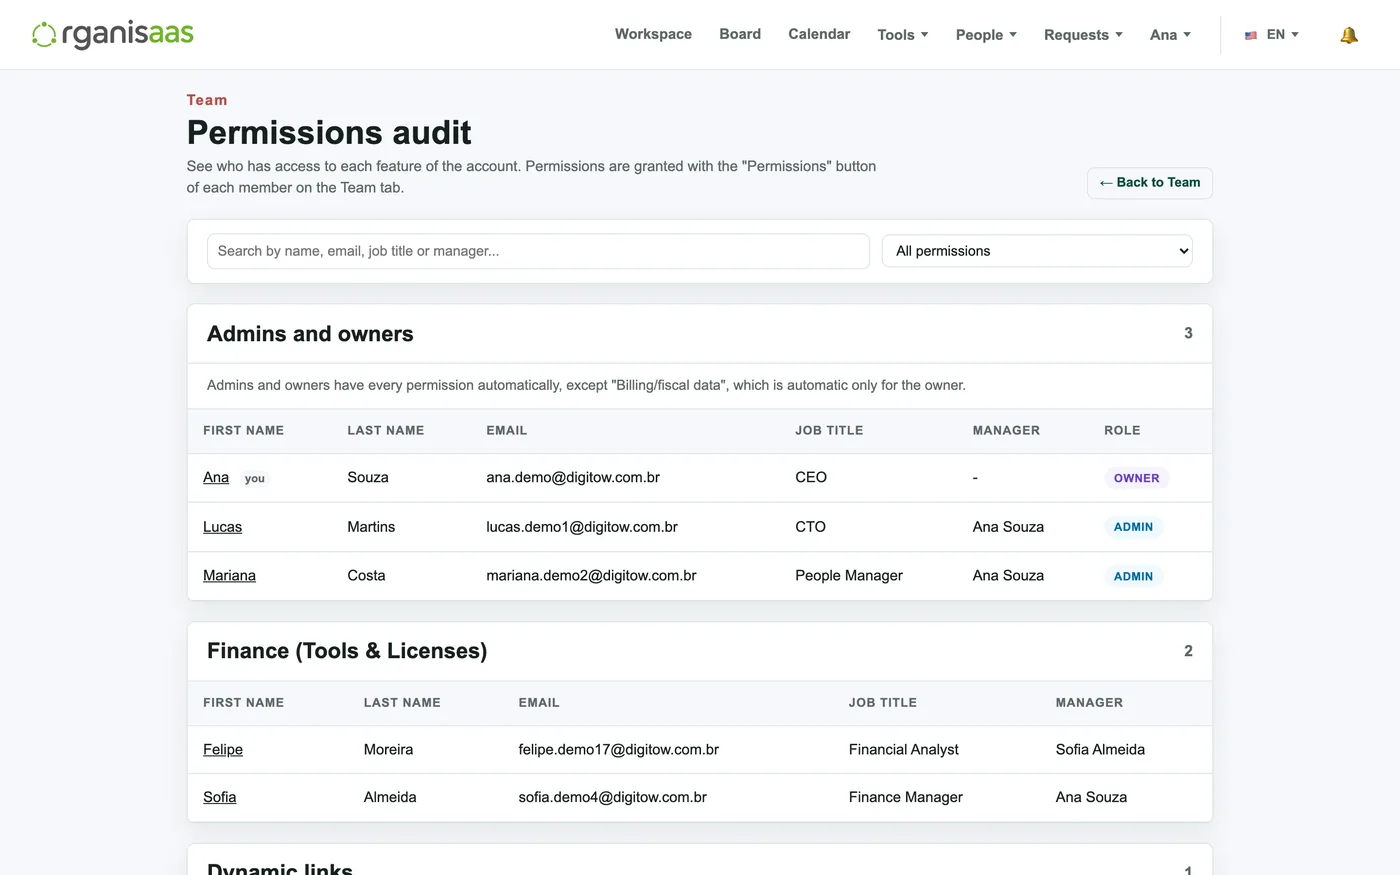Click the People Manager job title
The width and height of the screenshot is (1400, 875).
pos(849,576)
